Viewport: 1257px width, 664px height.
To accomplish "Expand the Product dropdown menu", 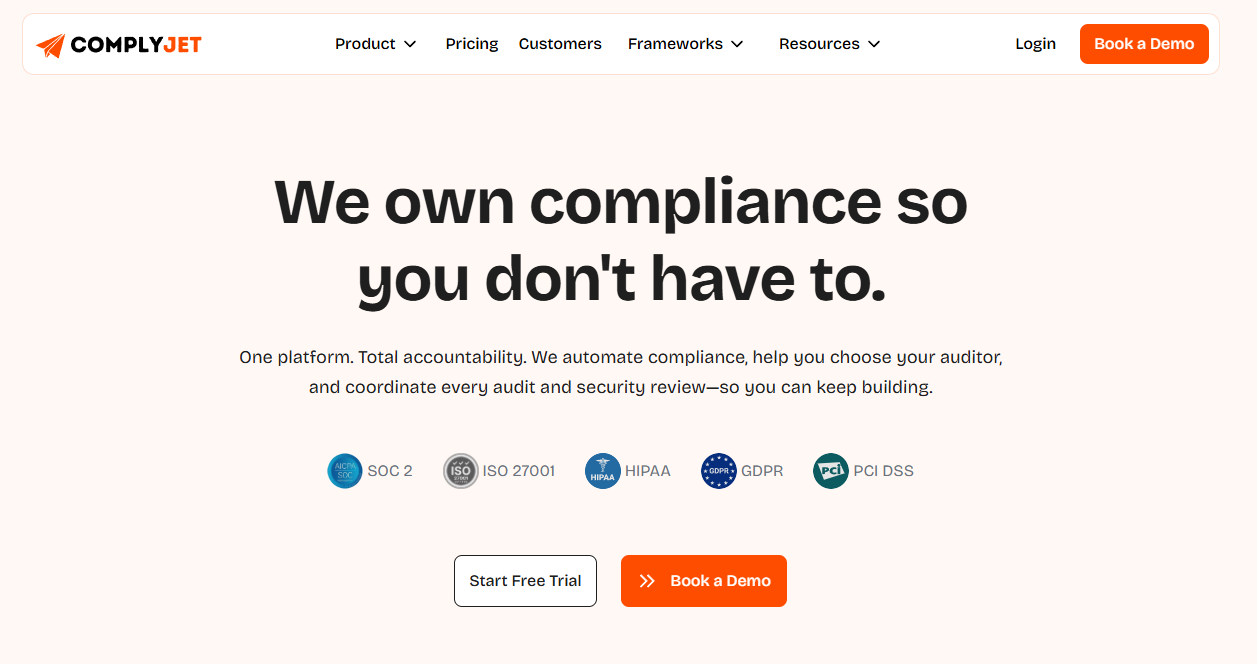I will 376,43.
